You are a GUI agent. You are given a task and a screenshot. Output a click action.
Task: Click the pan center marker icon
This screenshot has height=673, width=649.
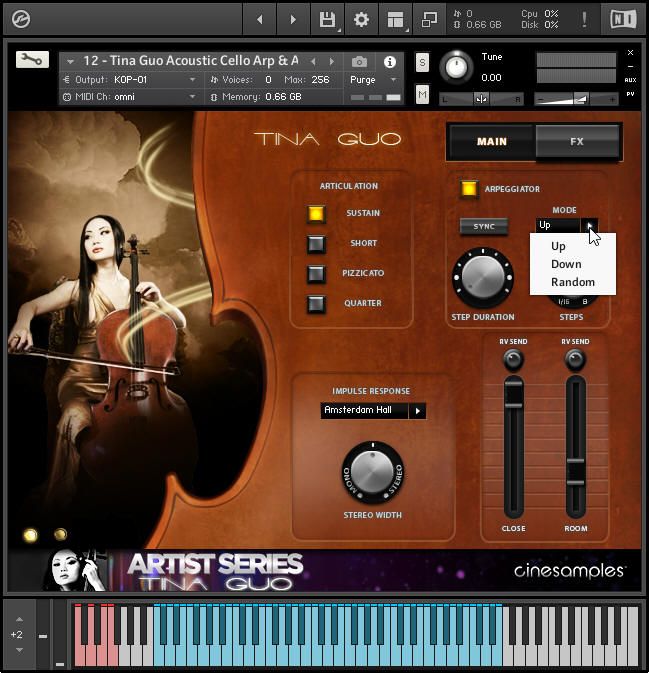[x=481, y=99]
